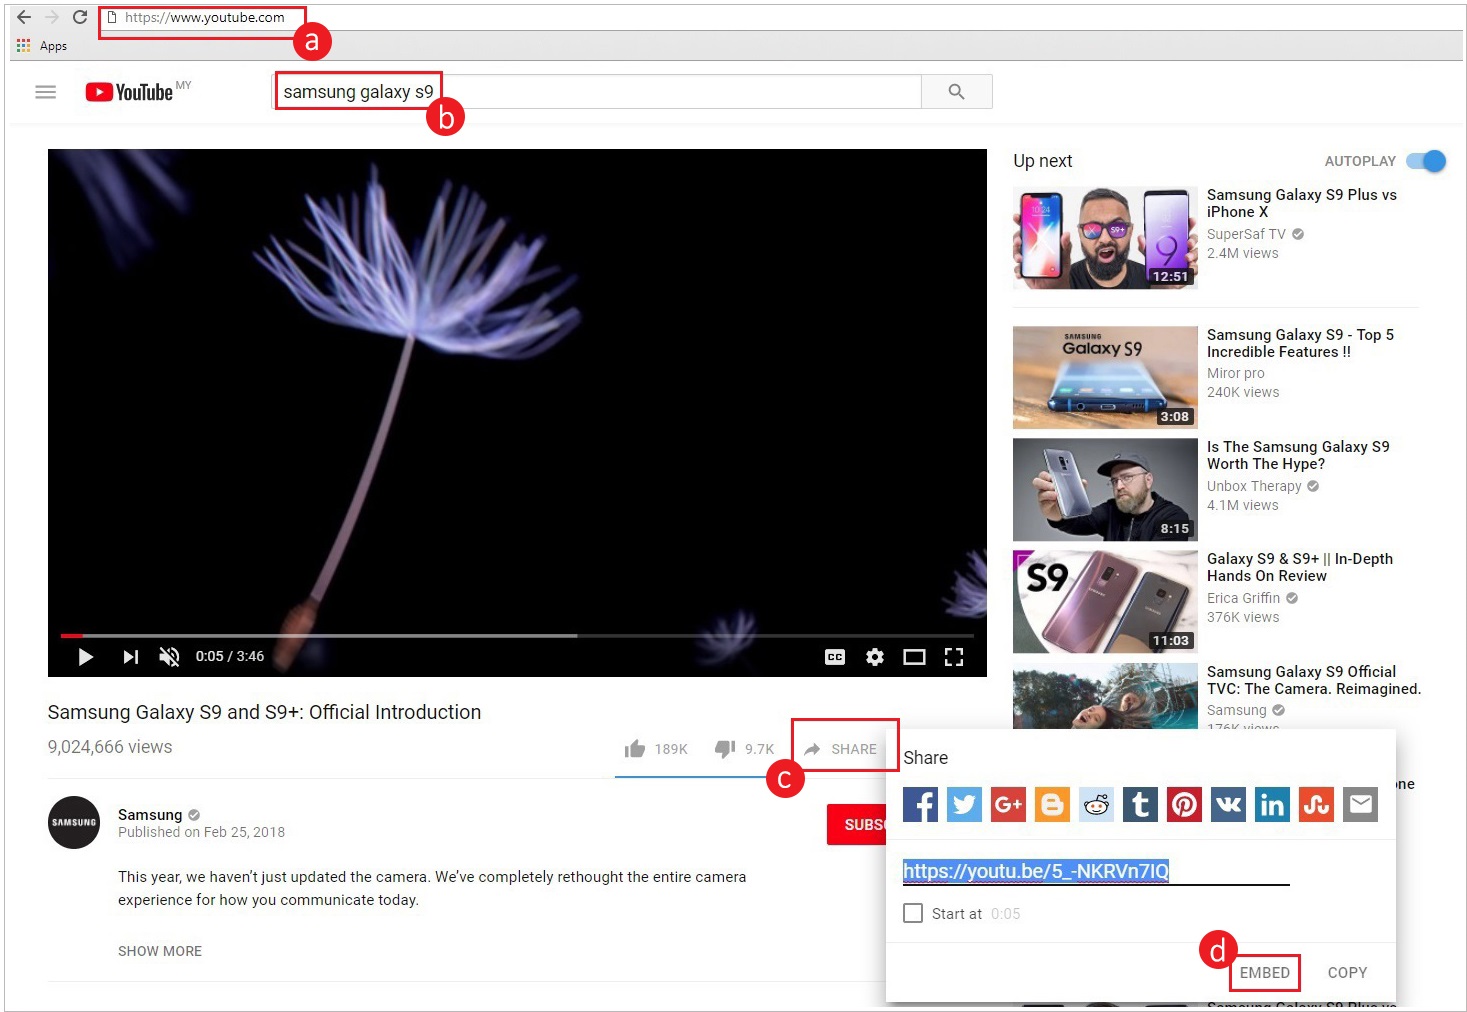This screenshot has width=1467, height=1012.
Task: Share to Blogger
Action: (x=1052, y=804)
